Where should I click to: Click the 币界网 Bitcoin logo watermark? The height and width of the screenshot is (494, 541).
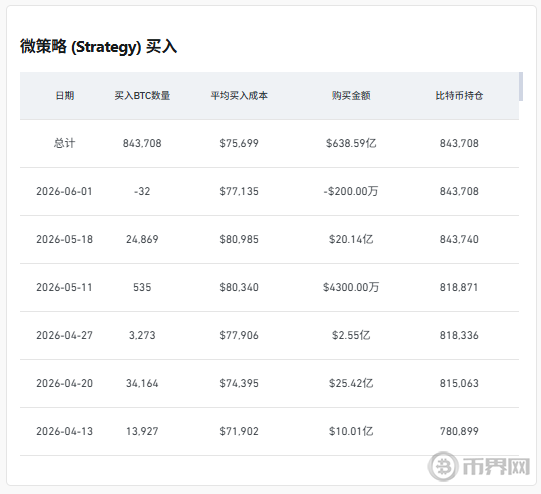[479, 466]
